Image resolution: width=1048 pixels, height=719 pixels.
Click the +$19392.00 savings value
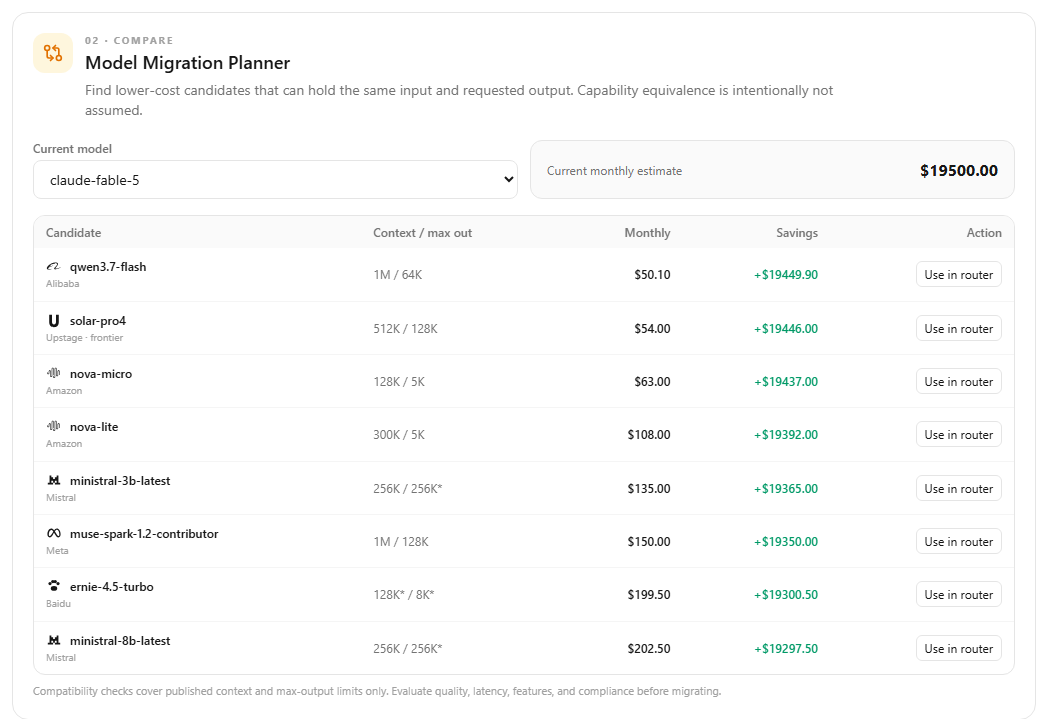coord(786,434)
